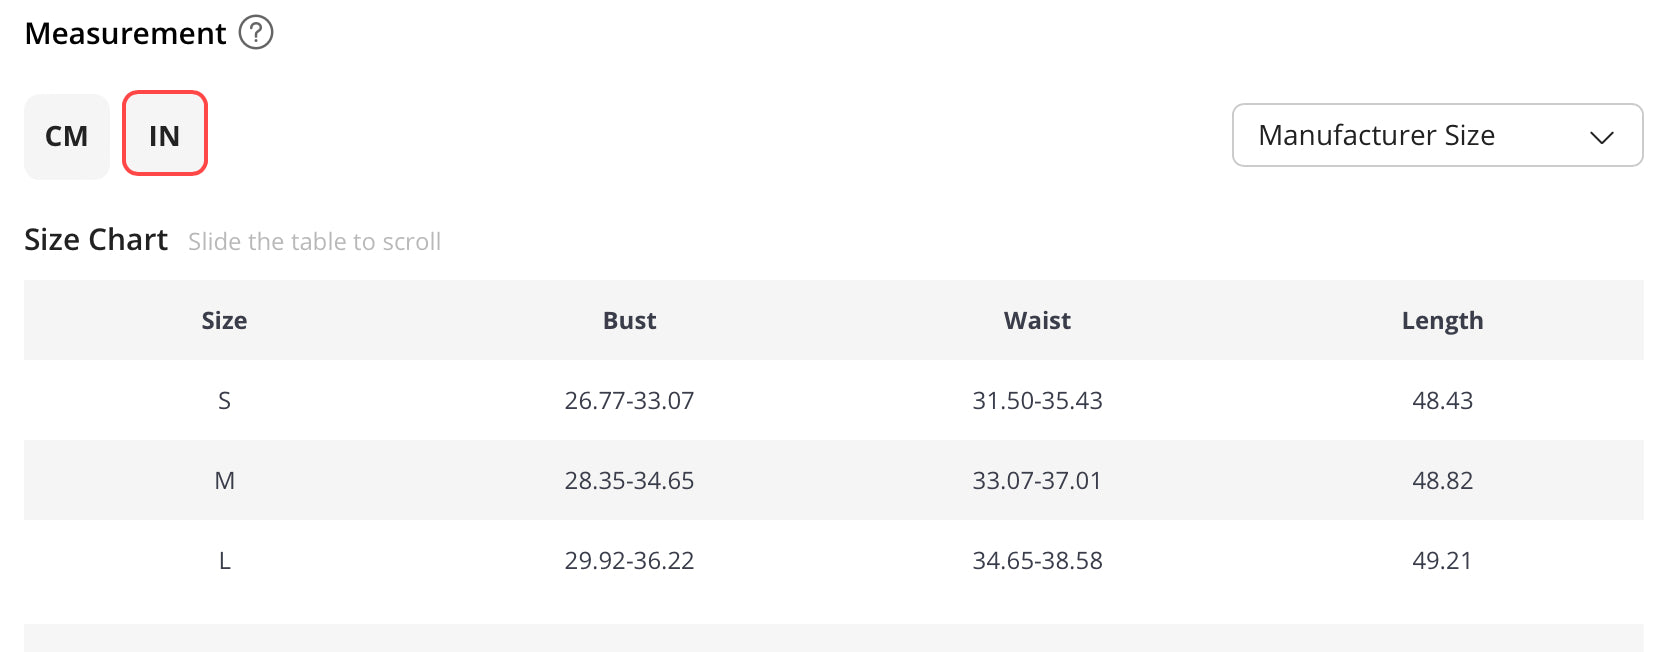Click the Size column header

click(x=224, y=320)
